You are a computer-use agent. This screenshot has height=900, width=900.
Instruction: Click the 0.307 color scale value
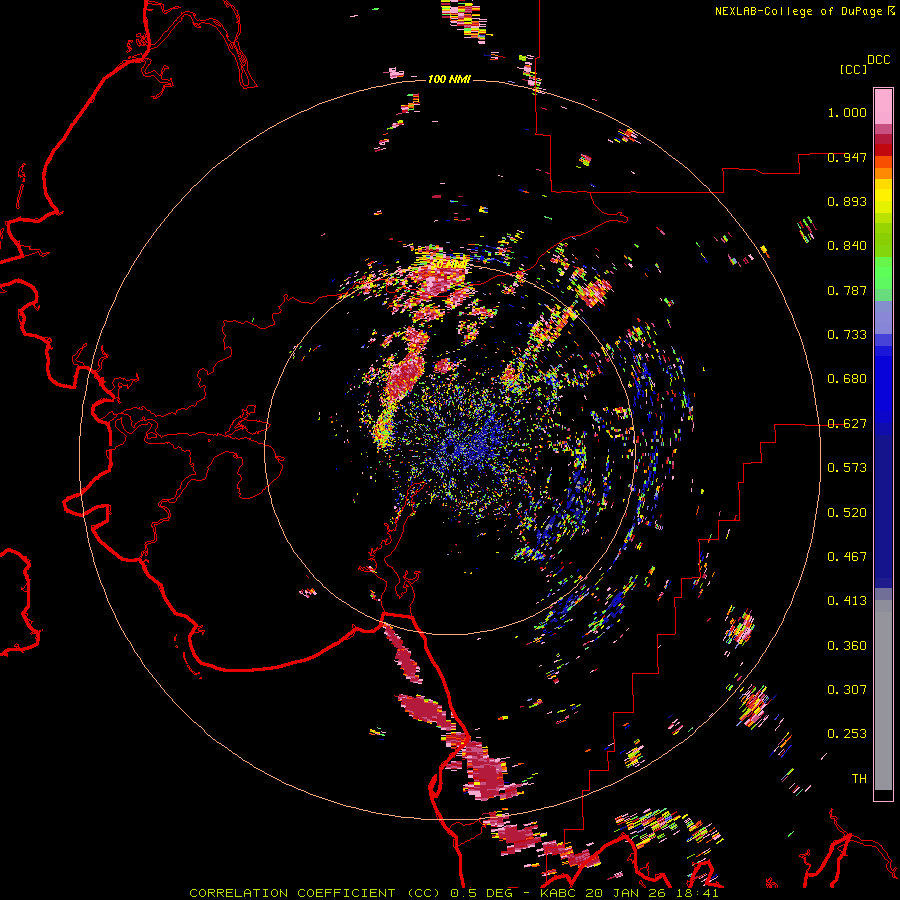coord(847,690)
